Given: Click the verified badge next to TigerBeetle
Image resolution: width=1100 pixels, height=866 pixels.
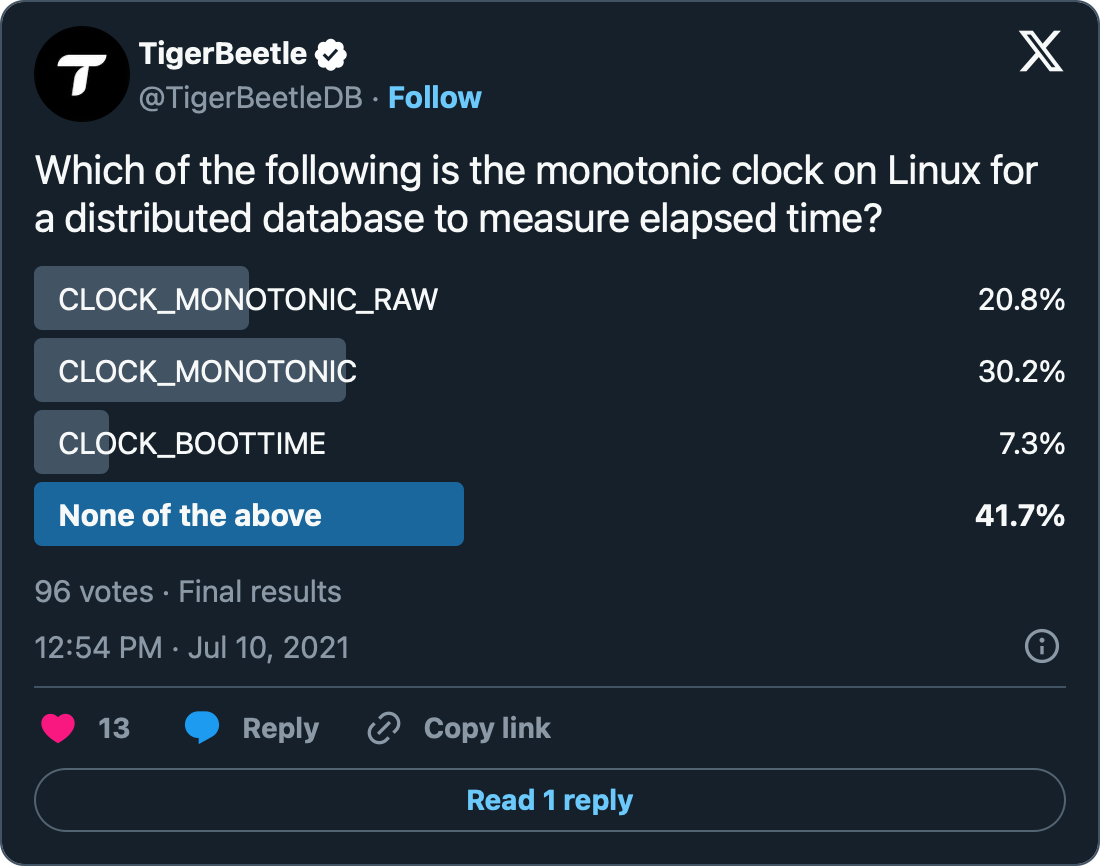Looking at the screenshot, I should pos(331,54).
